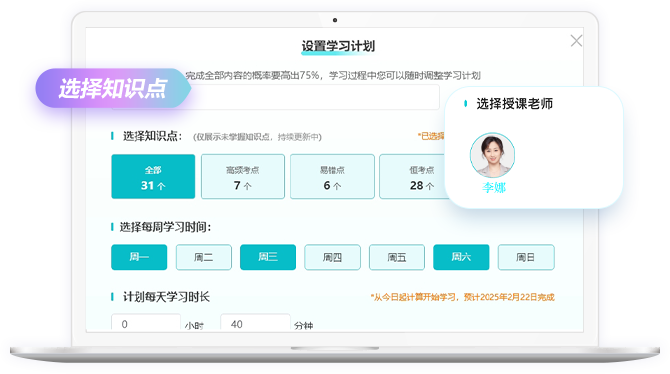
Task: Click the 分钟 input field showing 40
Action: [x=255, y=323]
